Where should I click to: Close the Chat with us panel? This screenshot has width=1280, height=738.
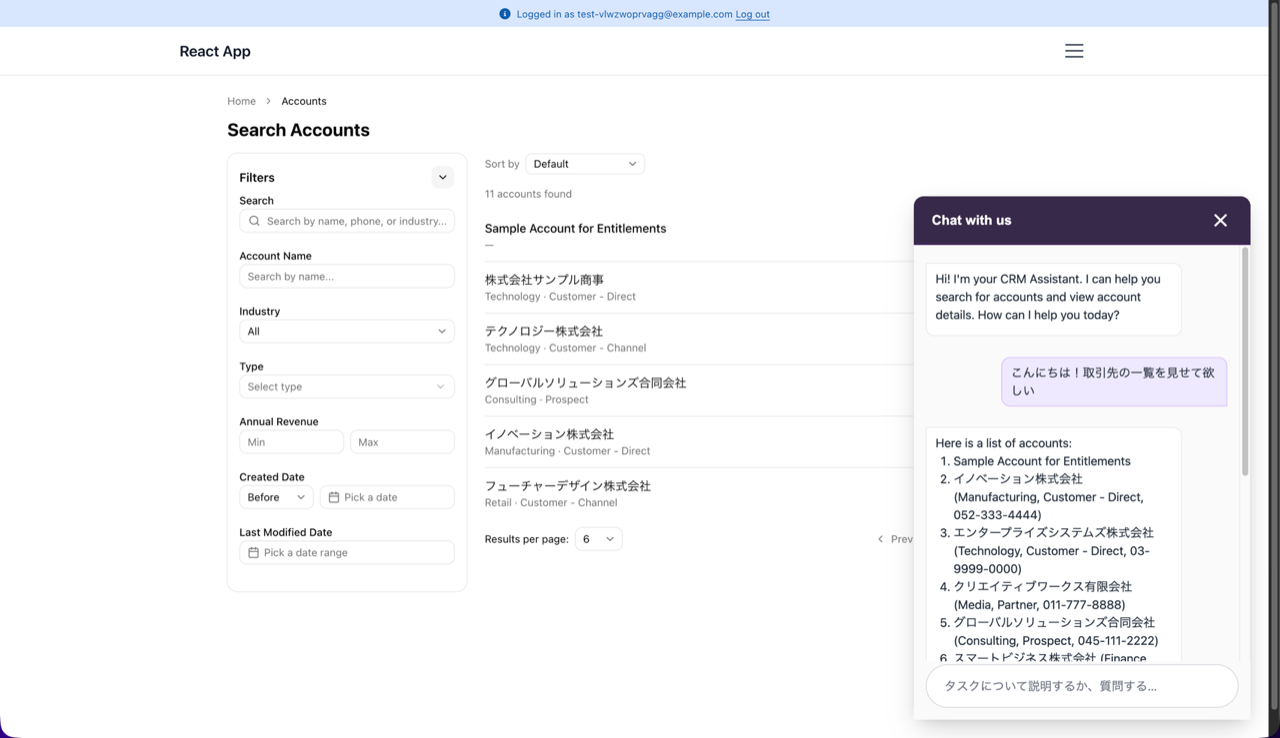[1220, 220]
